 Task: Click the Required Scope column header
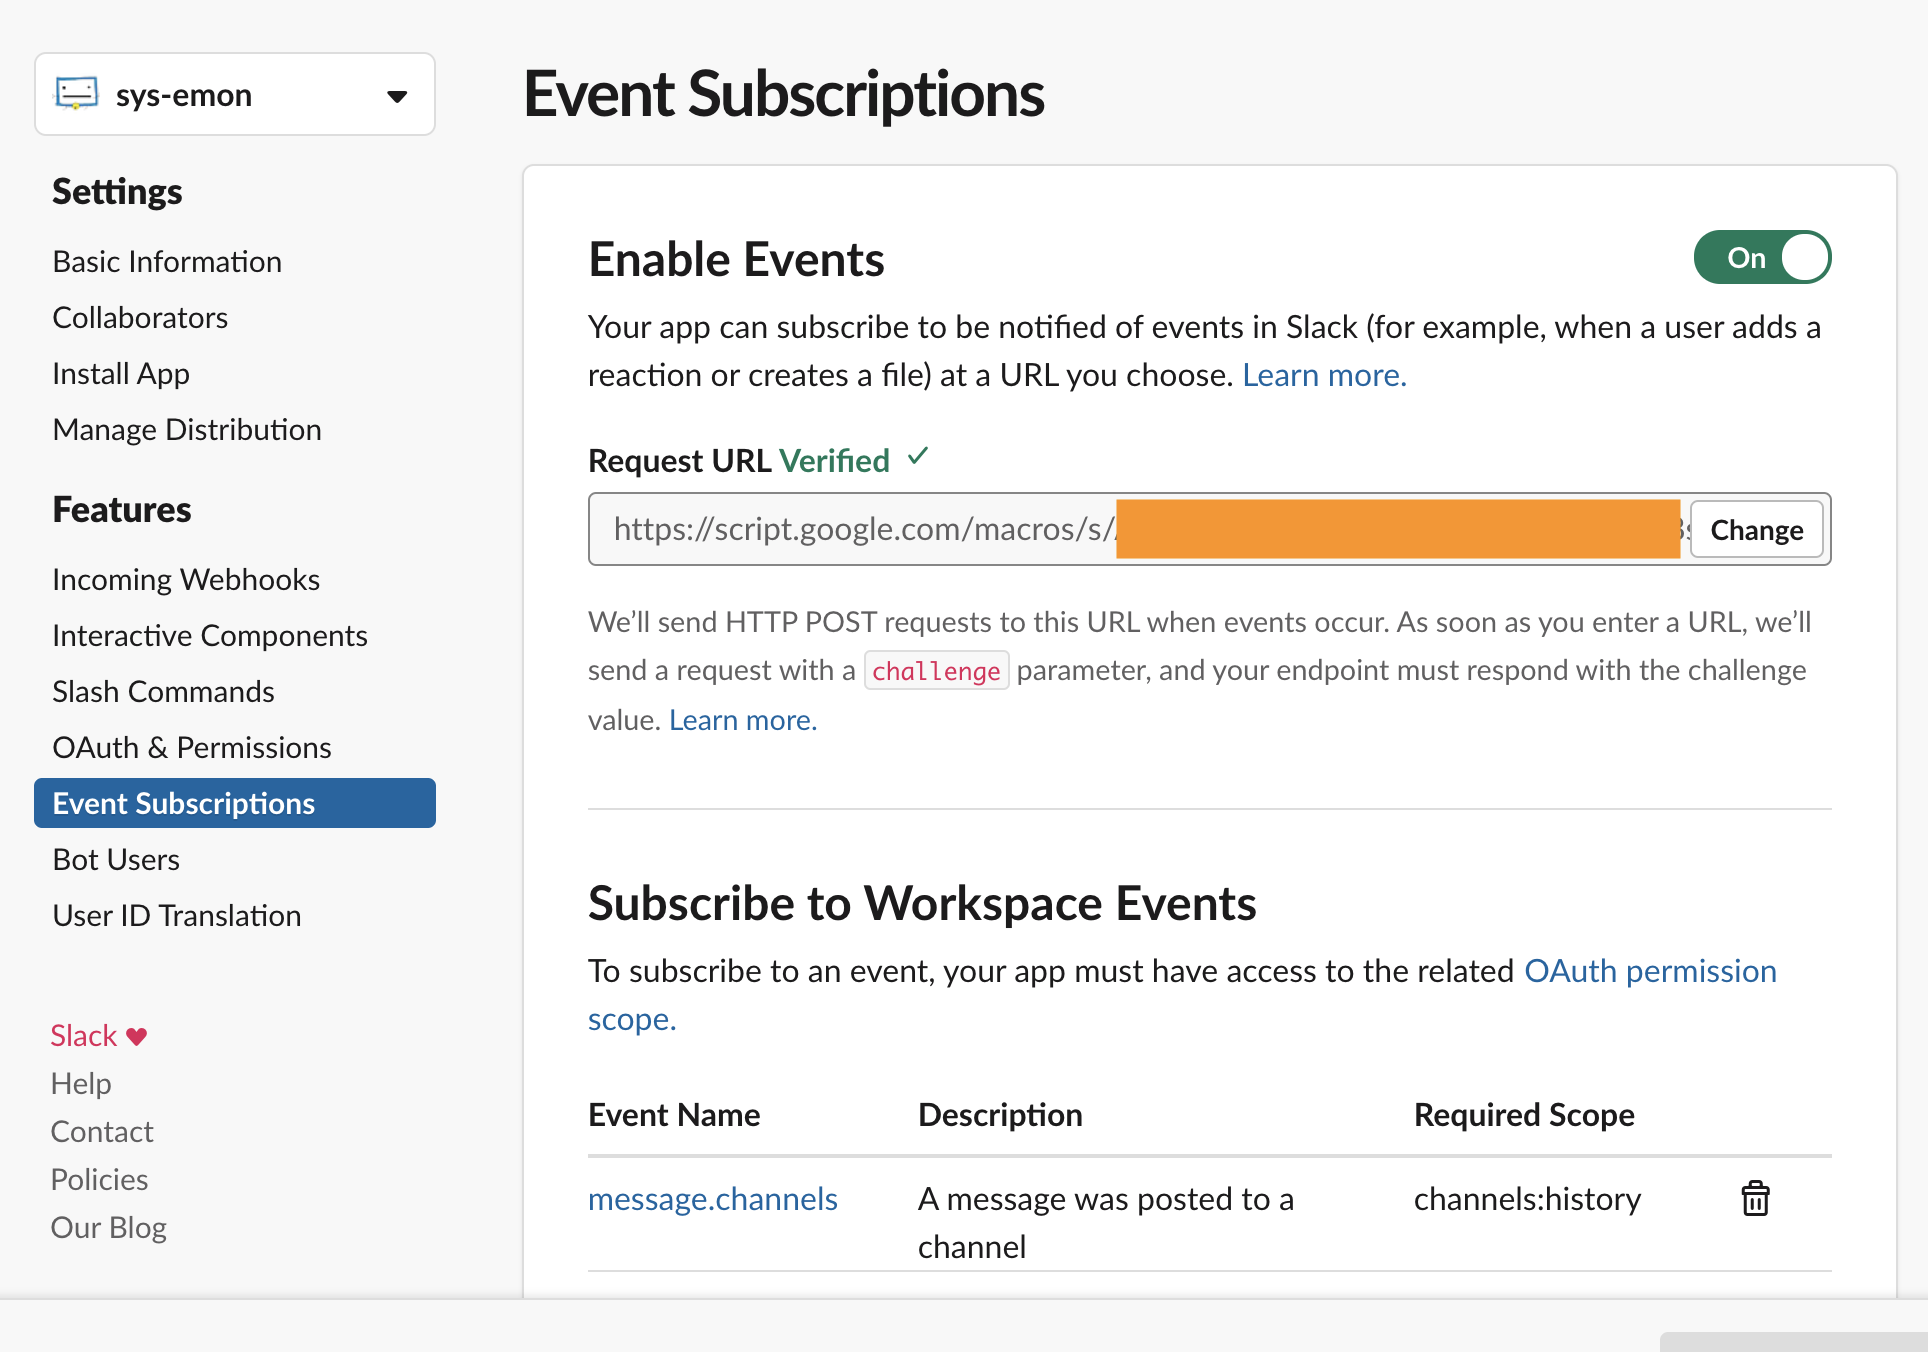[1524, 1115]
